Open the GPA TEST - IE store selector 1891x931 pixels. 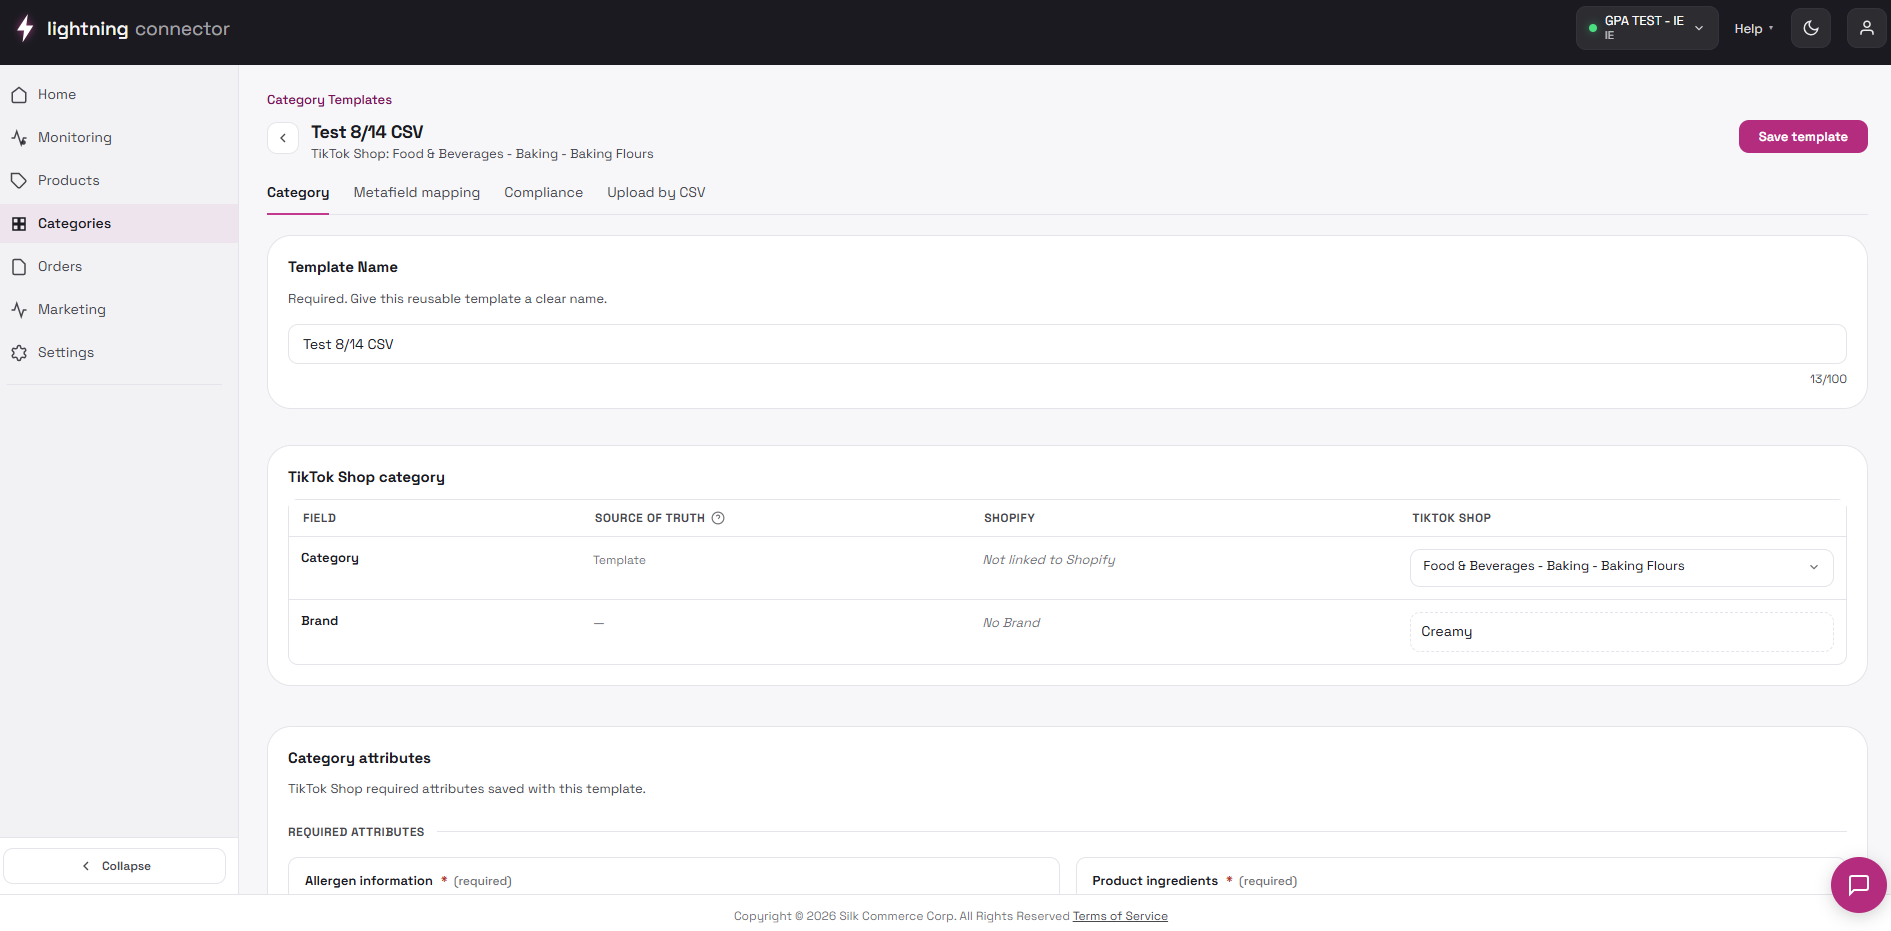[x=1647, y=28]
